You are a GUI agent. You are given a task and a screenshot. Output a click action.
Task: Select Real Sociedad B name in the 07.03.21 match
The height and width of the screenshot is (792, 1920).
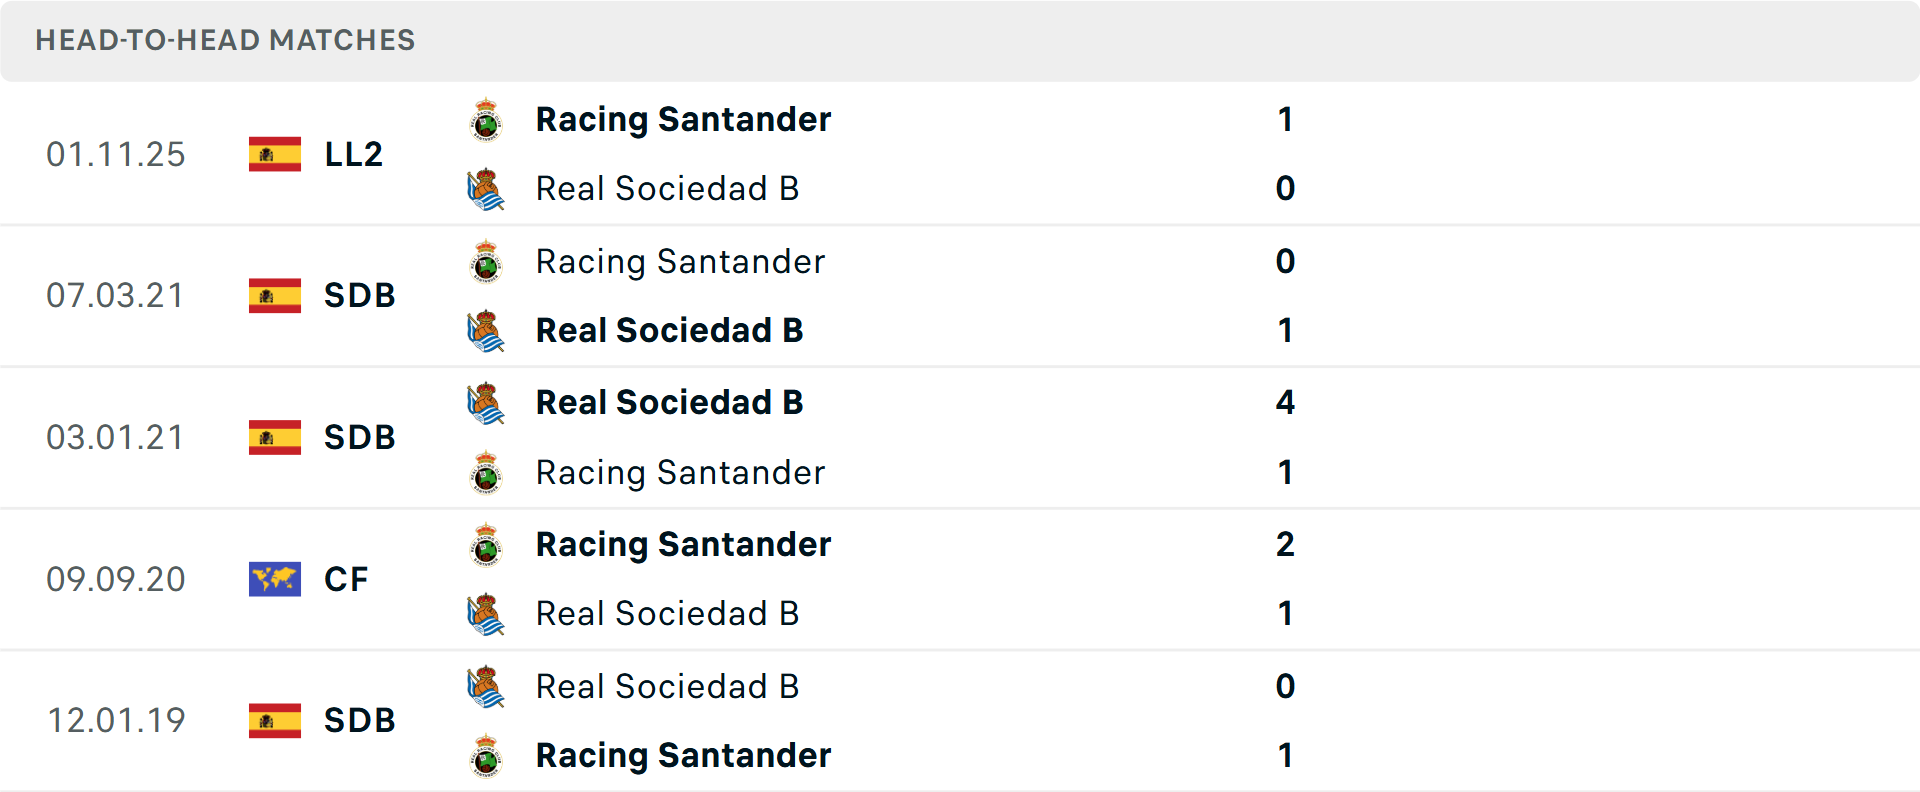(669, 330)
